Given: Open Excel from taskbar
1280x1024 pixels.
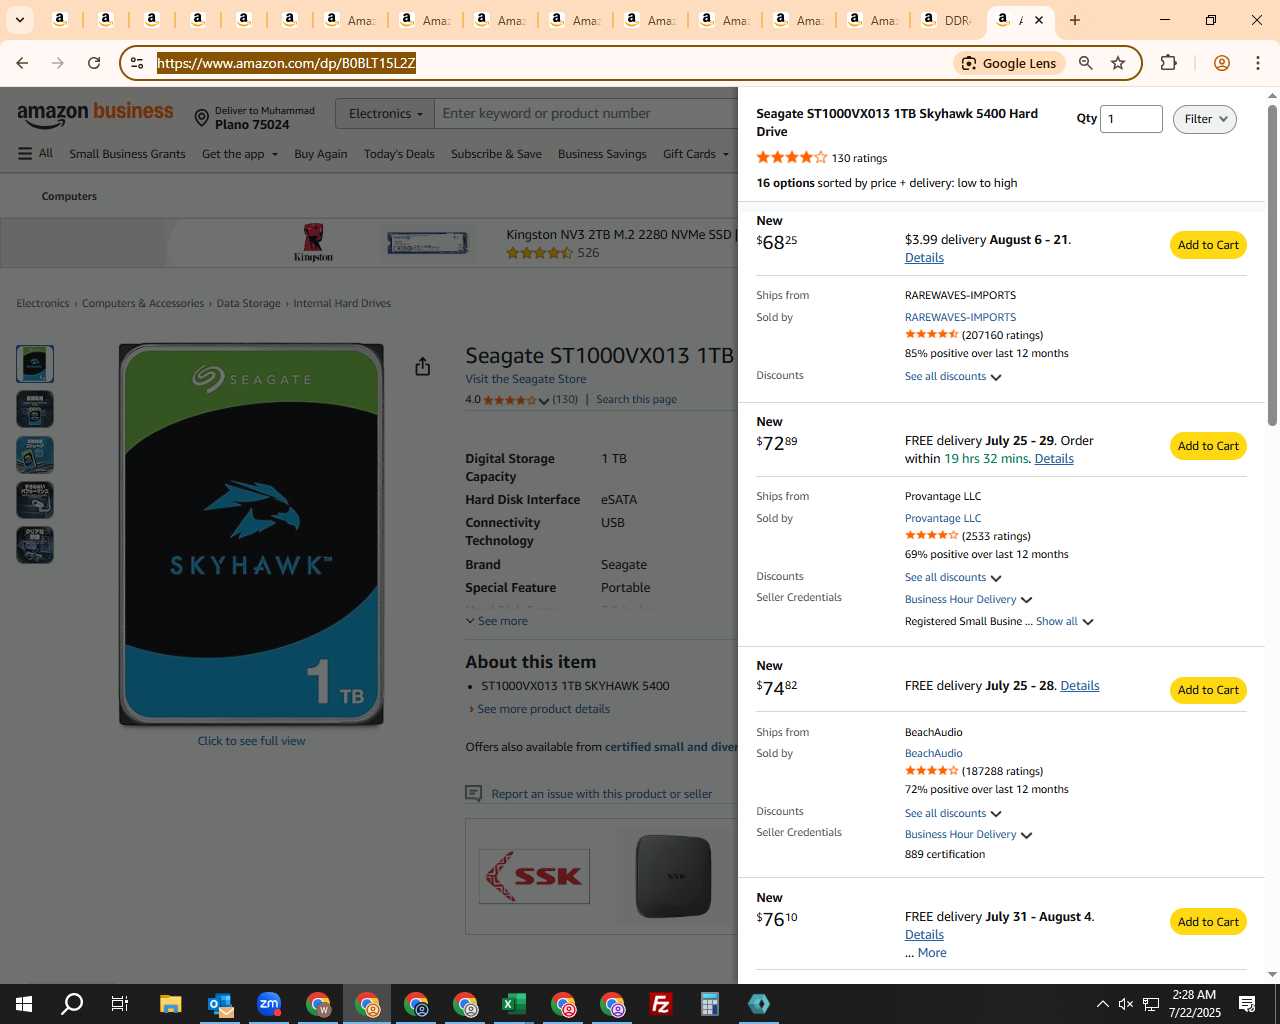Looking at the screenshot, I should (514, 1004).
